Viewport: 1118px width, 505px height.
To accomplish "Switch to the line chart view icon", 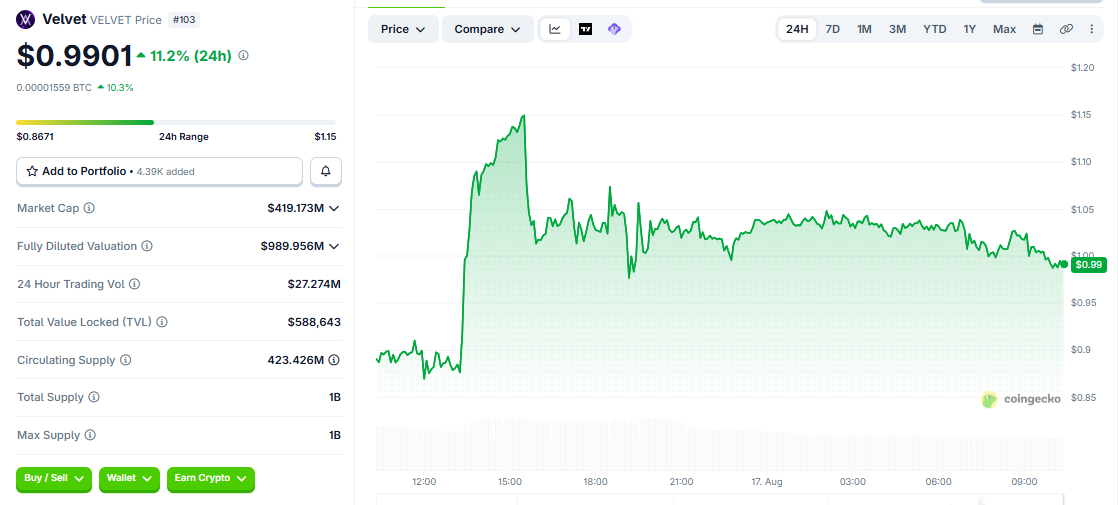I will (555, 29).
